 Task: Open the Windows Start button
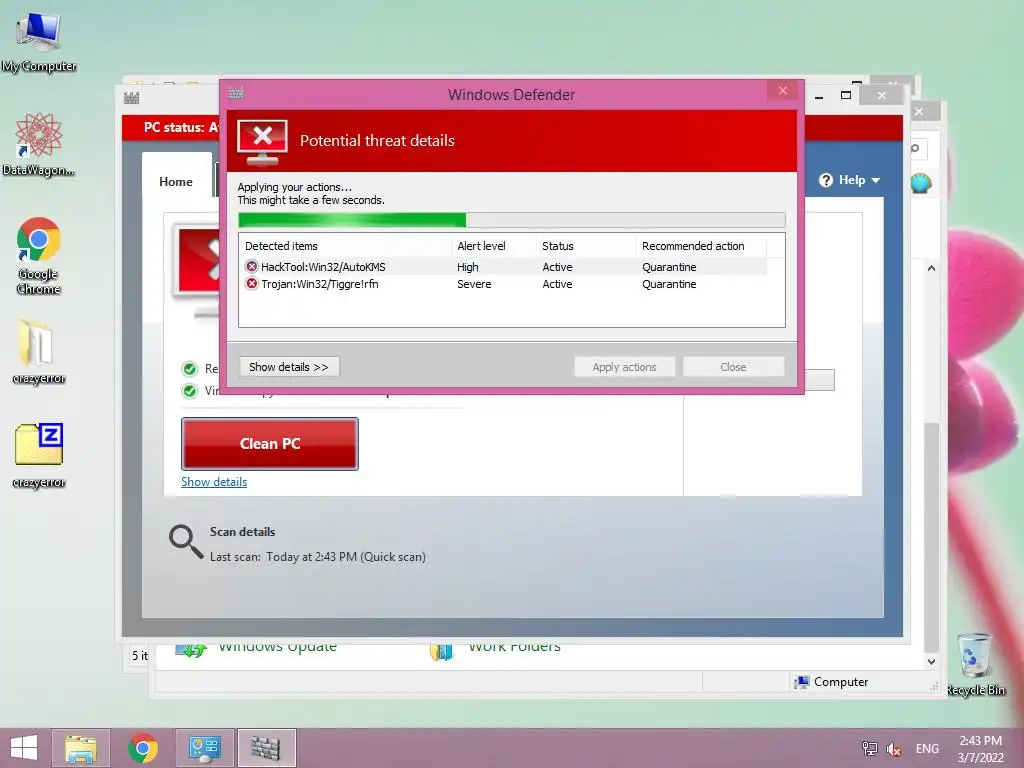point(24,748)
